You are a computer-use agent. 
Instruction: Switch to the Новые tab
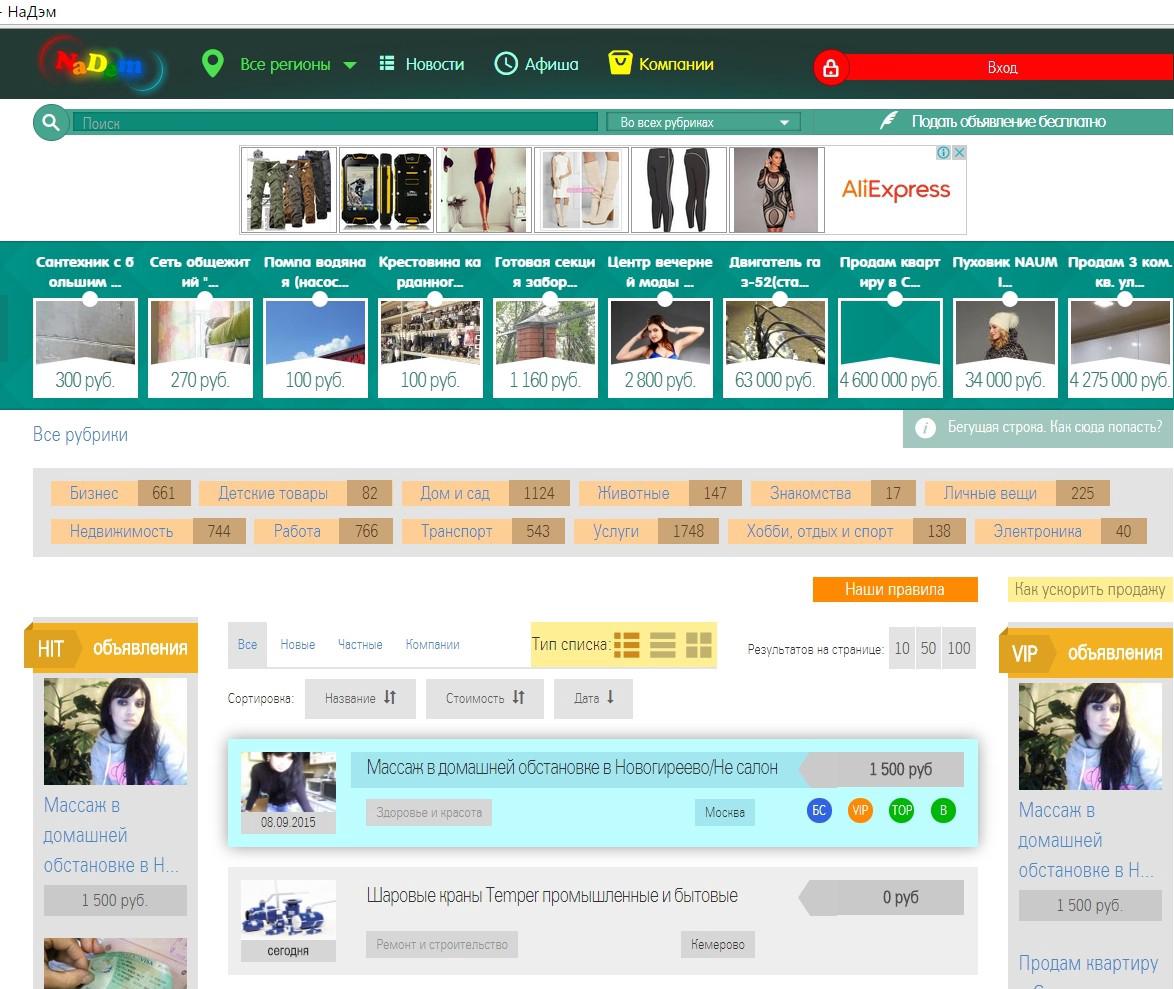(x=297, y=645)
